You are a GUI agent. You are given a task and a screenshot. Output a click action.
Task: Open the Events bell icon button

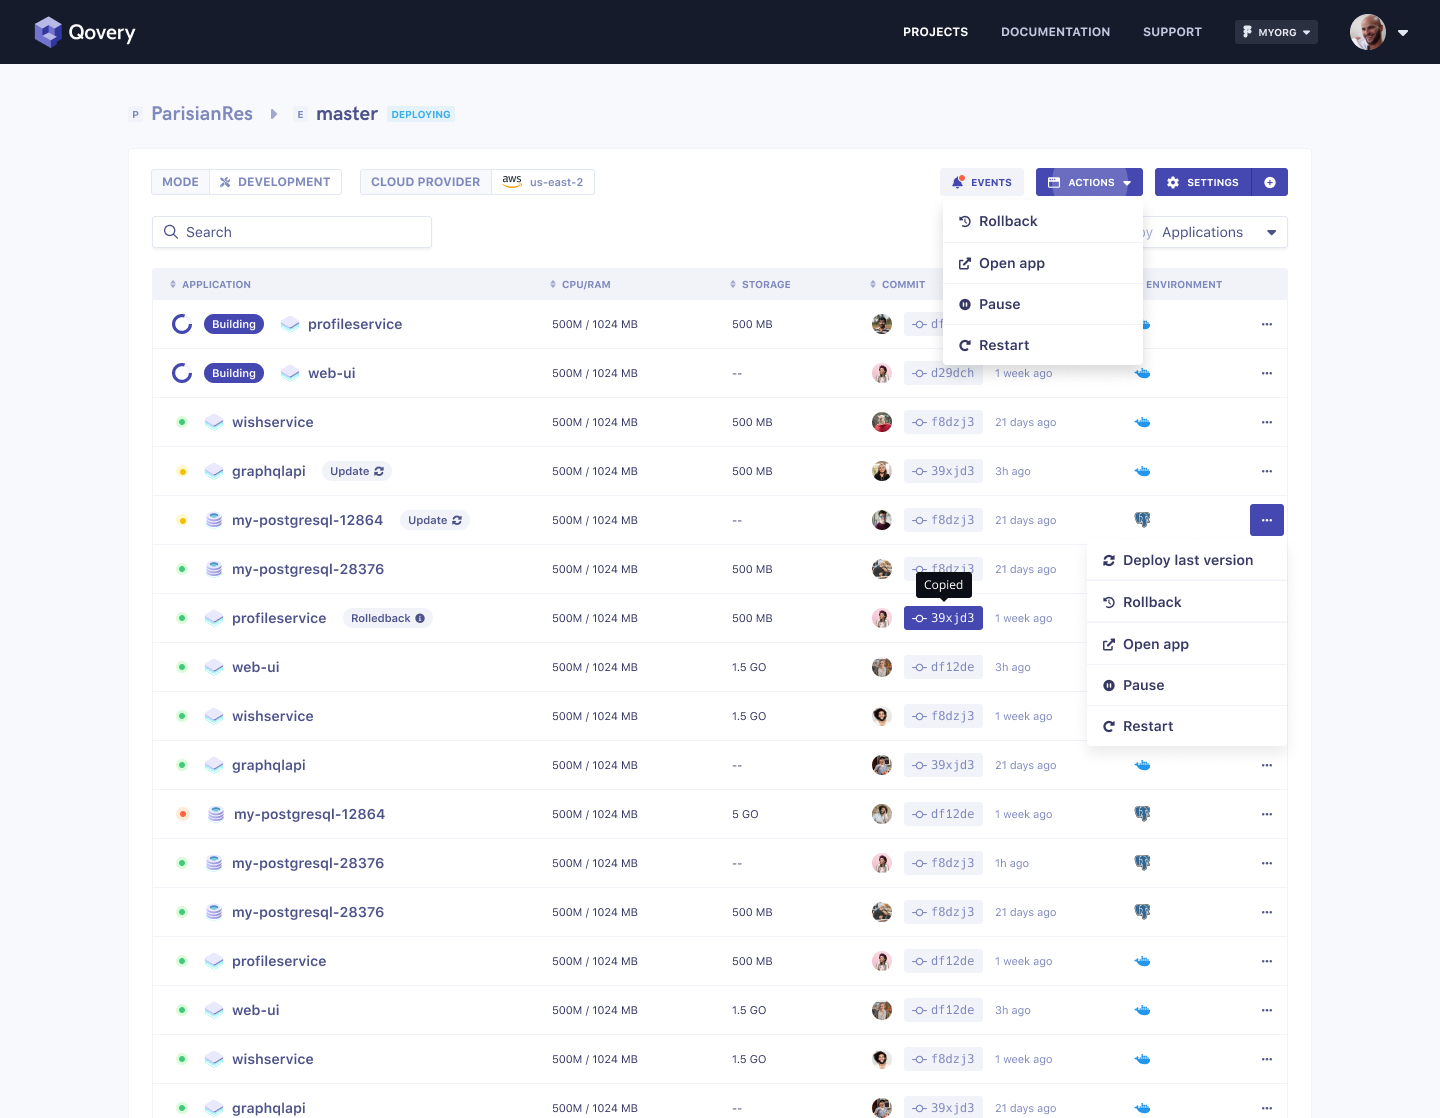click(x=981, y=182)
